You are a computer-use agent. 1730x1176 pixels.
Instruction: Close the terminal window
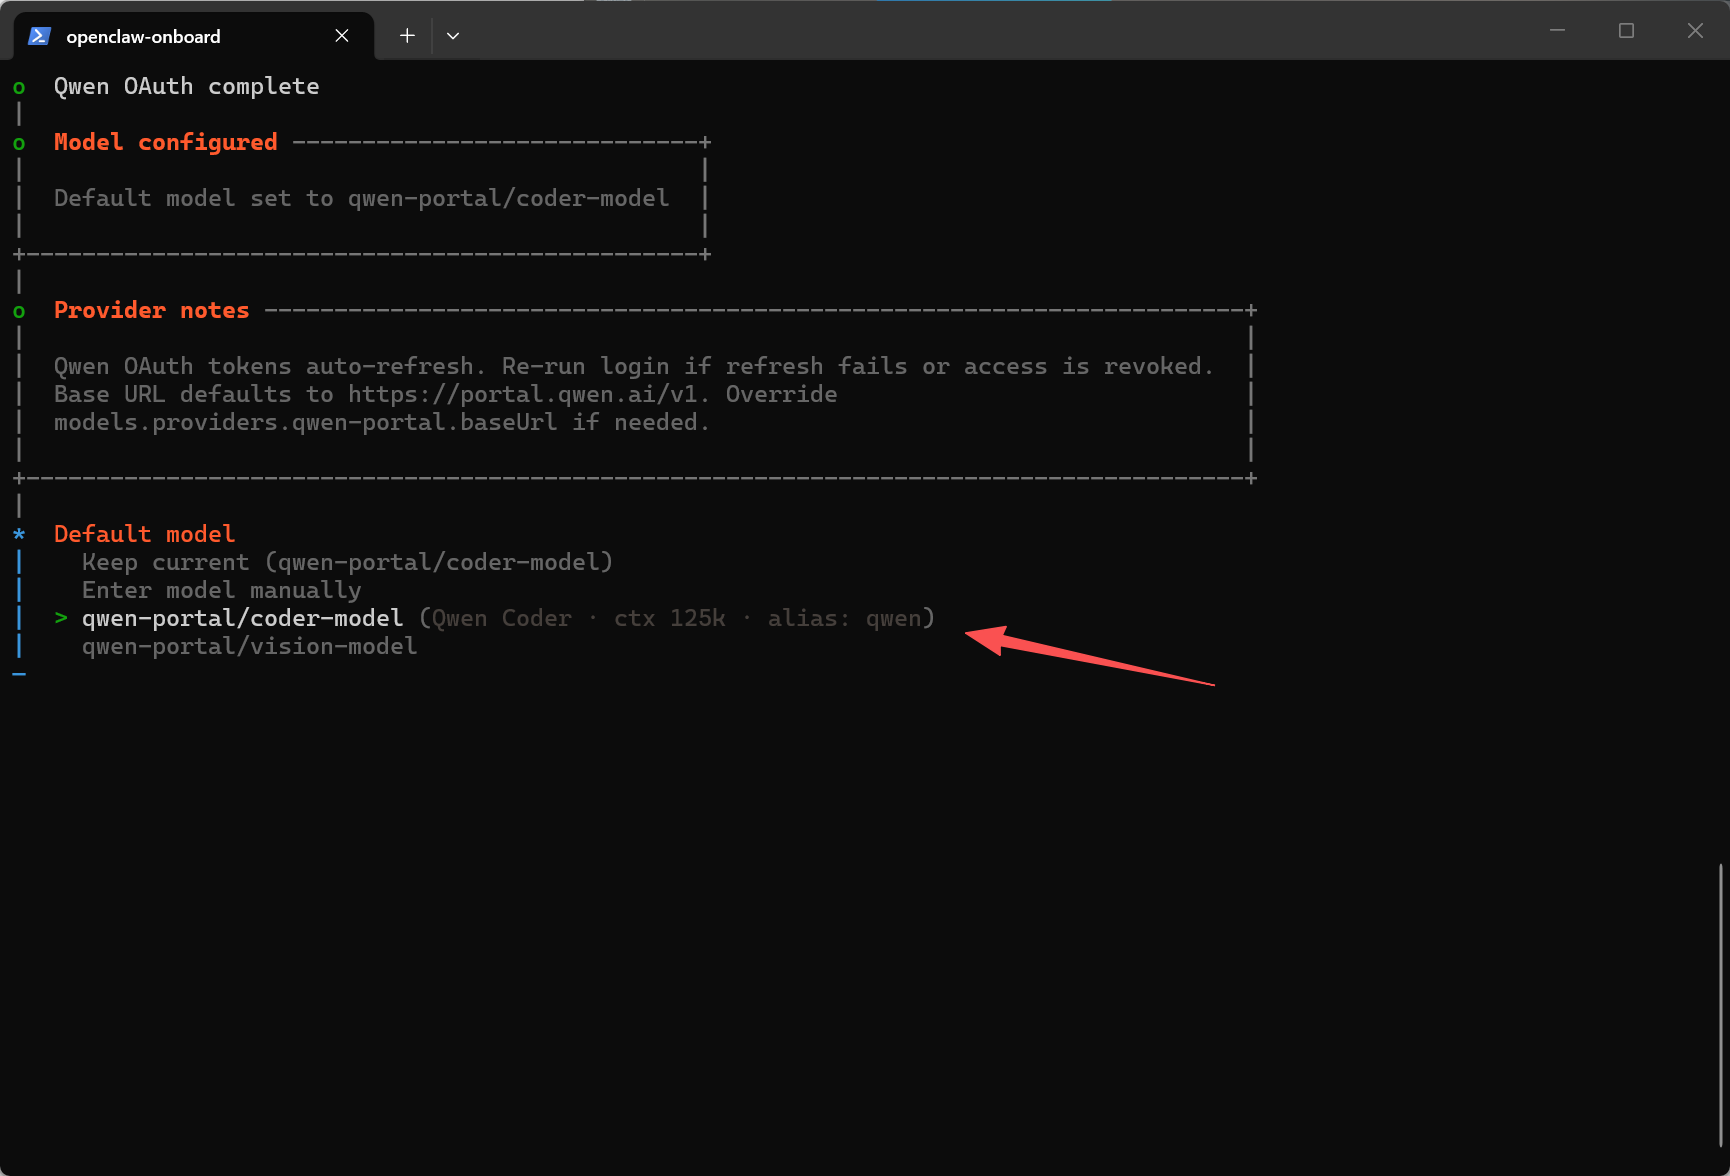click(1695, 31)
